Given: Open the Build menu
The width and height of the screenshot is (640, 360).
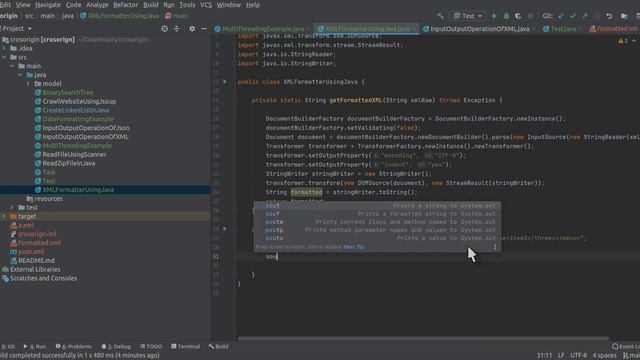Looking at the screenshot, I should [151, 5].
